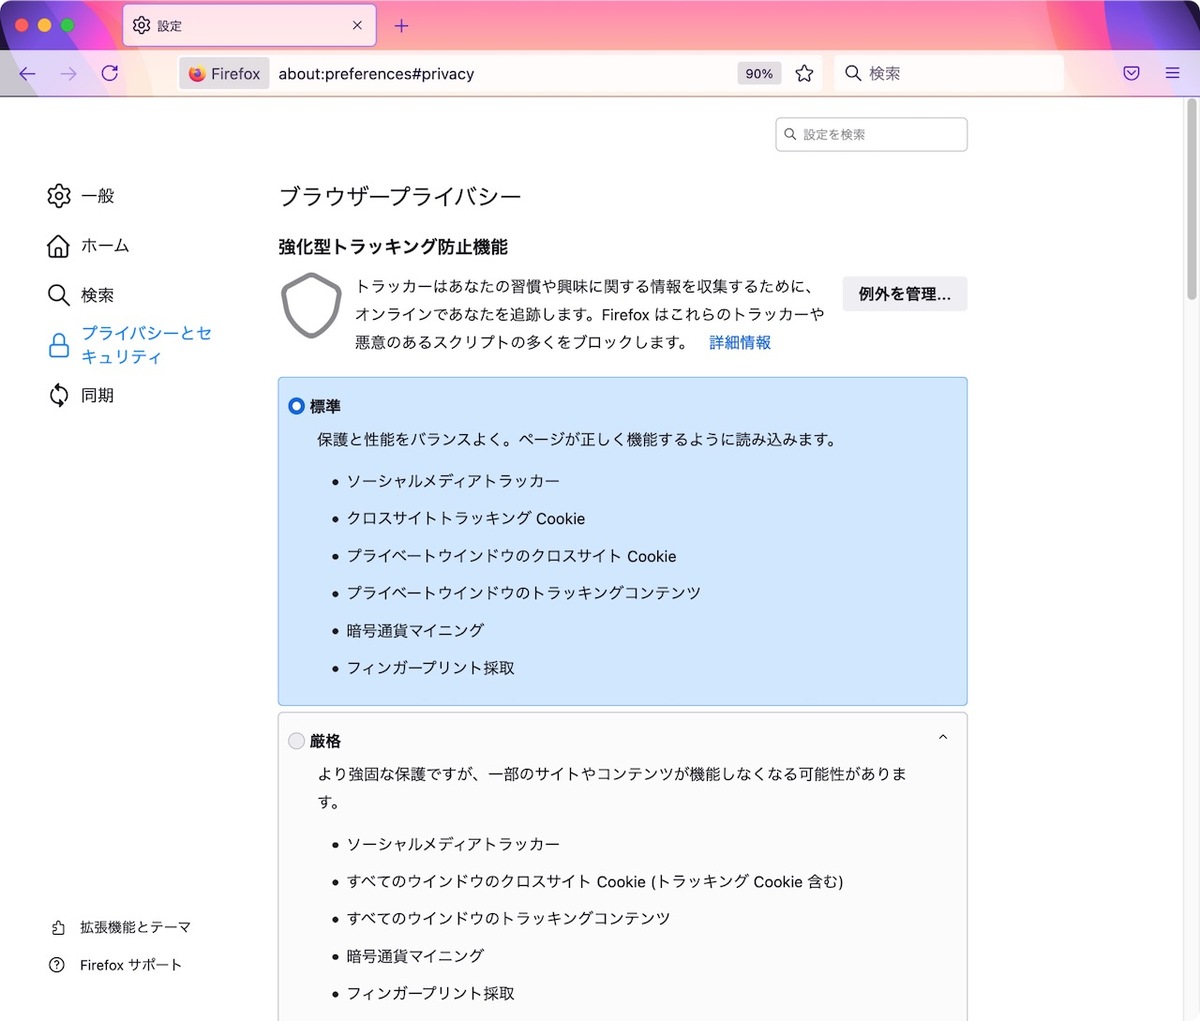Reload the page with the refresh icon

coord(110,74)
